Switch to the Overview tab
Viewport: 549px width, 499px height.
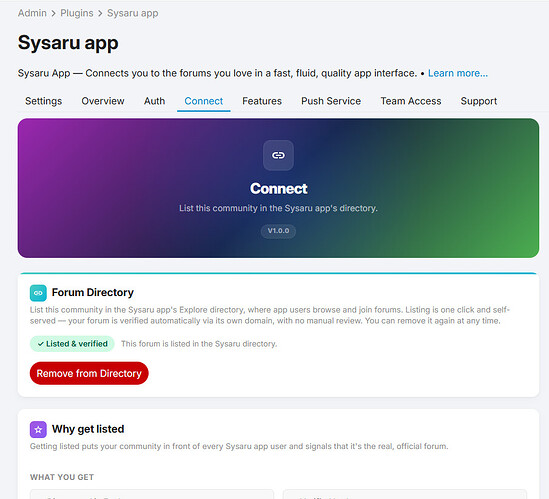103,101
